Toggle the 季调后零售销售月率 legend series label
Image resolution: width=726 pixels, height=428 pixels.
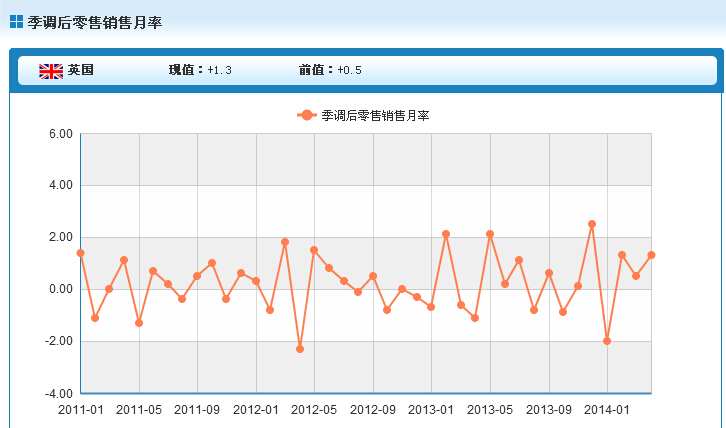coord(375,115)
